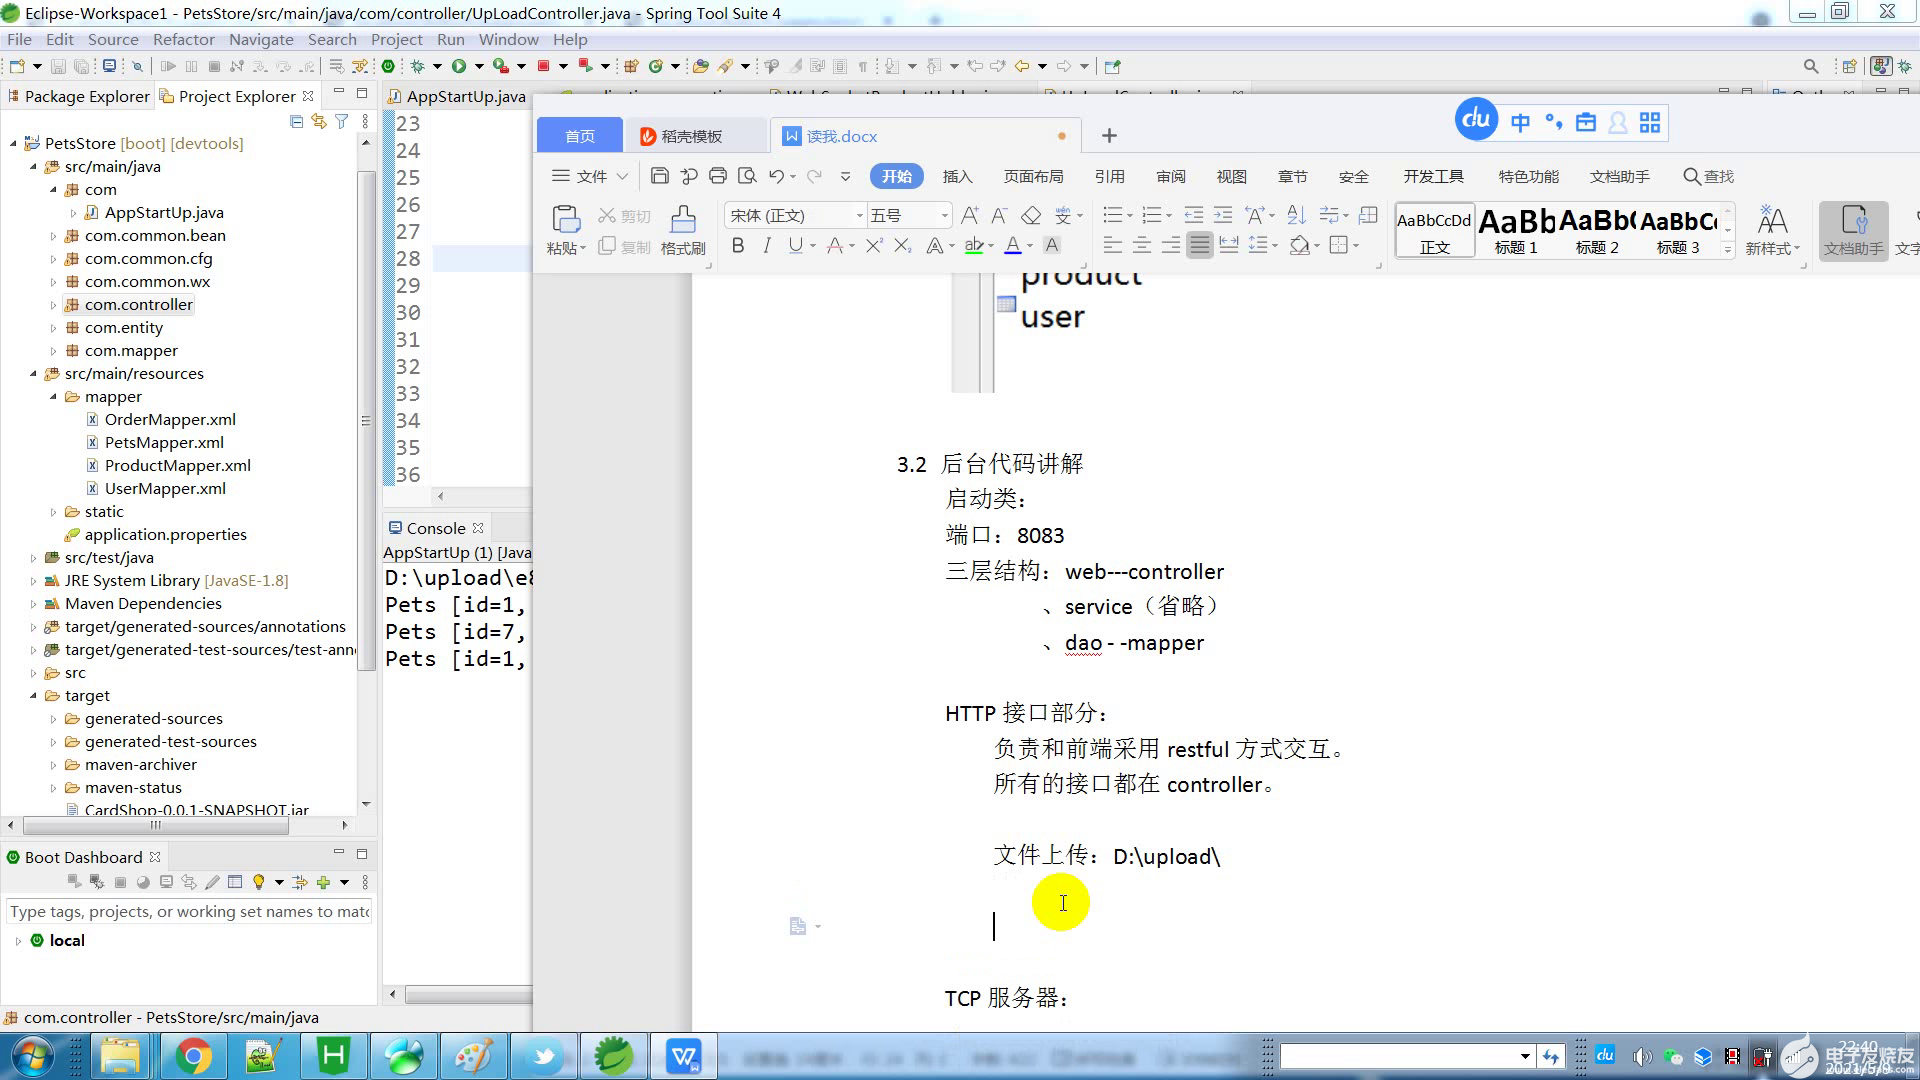Open Chrome from the Windows taskbar

(x=193, y=1056)
